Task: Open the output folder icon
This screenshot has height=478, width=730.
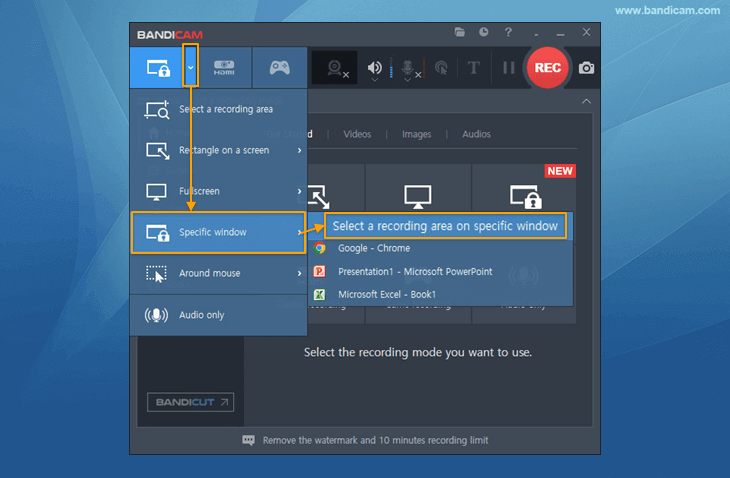Action: (x=460, y=32)
